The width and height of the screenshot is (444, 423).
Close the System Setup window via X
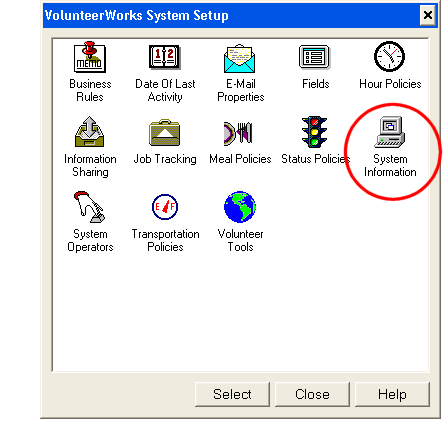point(428,15)
